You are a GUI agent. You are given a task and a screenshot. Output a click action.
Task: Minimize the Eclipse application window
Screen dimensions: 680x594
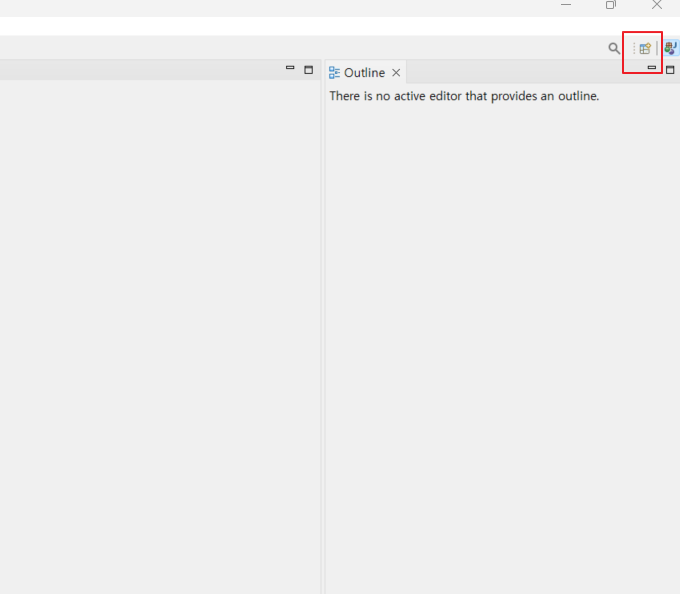coord(566,5)
